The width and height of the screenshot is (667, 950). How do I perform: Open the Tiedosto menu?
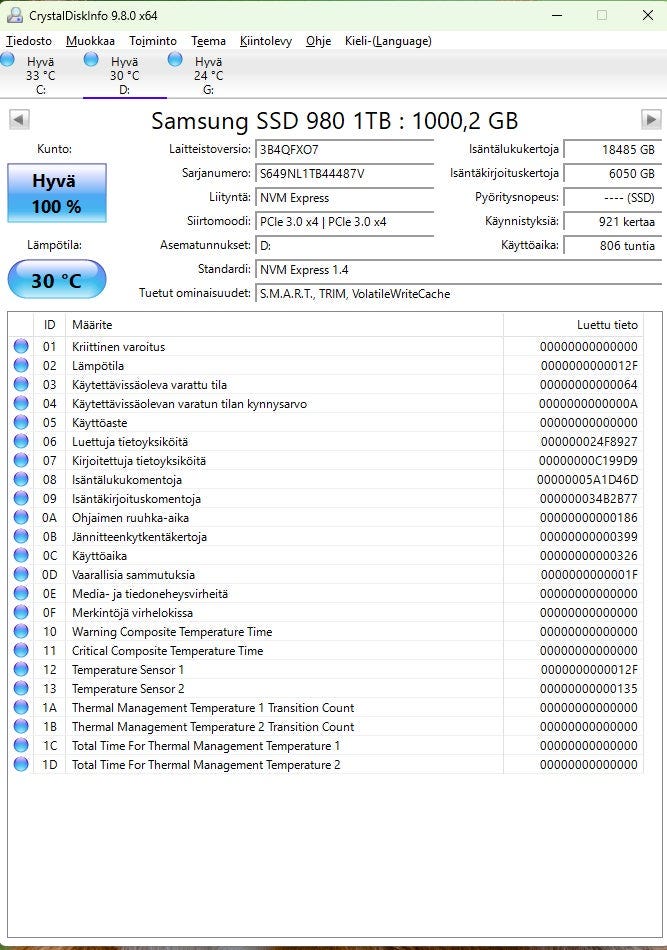pyautogui.click(x=28, y=41)
